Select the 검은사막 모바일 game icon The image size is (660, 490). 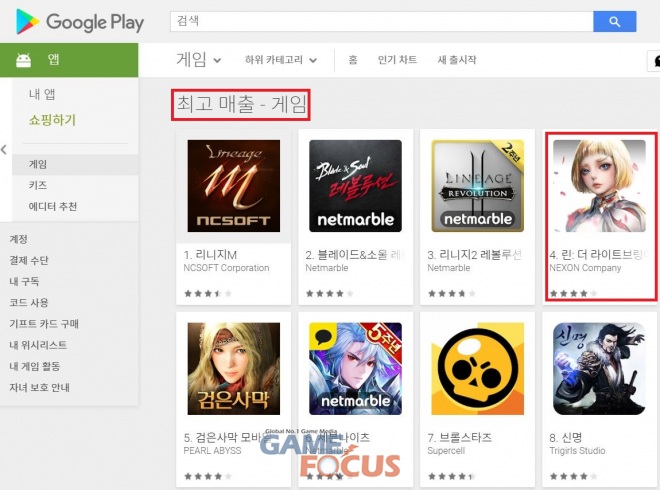pos(234,369)
